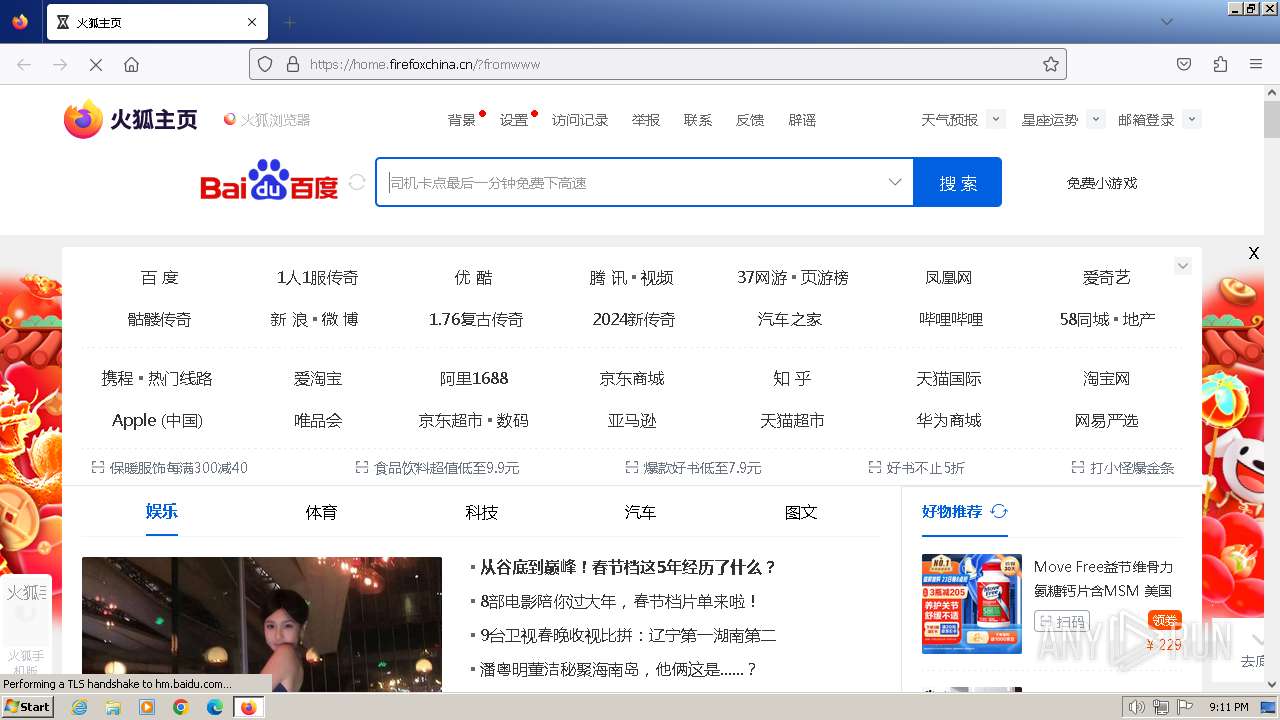Refresh the search engine switch icon
The width and height of the screenshot is (1280, 720).
[x=357, y=183]
